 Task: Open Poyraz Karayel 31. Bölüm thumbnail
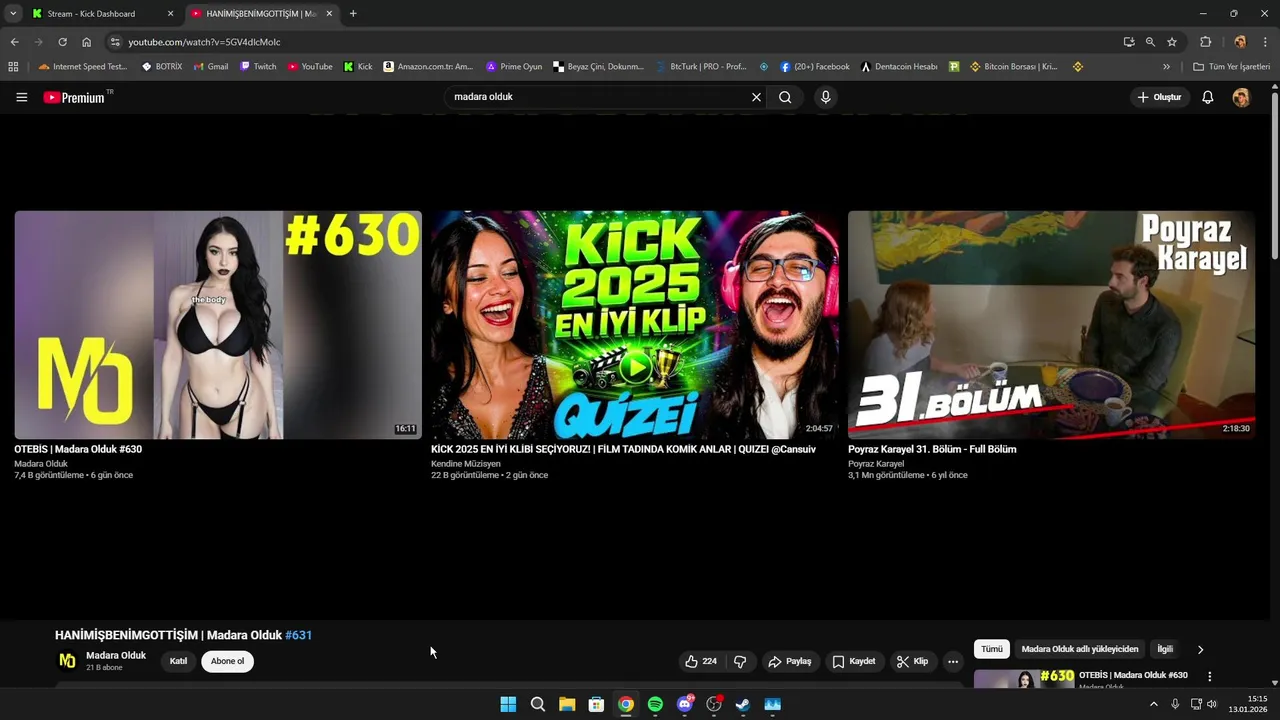point(1051,325)
